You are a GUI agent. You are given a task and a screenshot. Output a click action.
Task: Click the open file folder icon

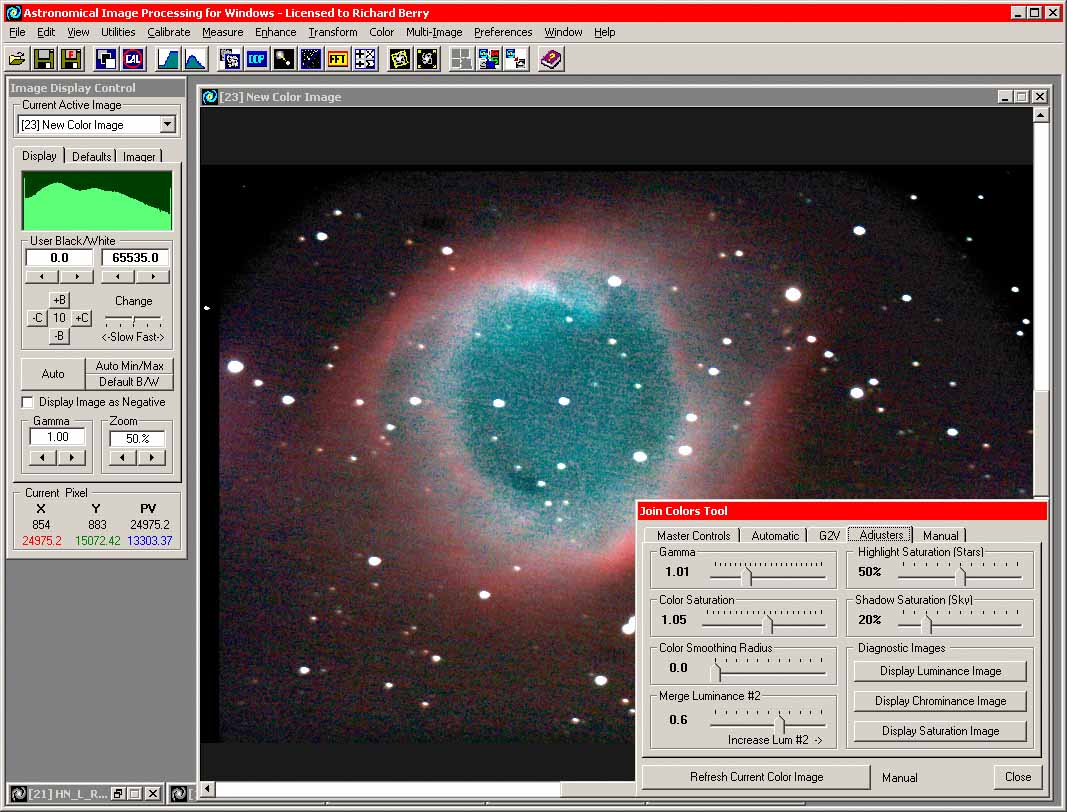[x=17, y=59]
